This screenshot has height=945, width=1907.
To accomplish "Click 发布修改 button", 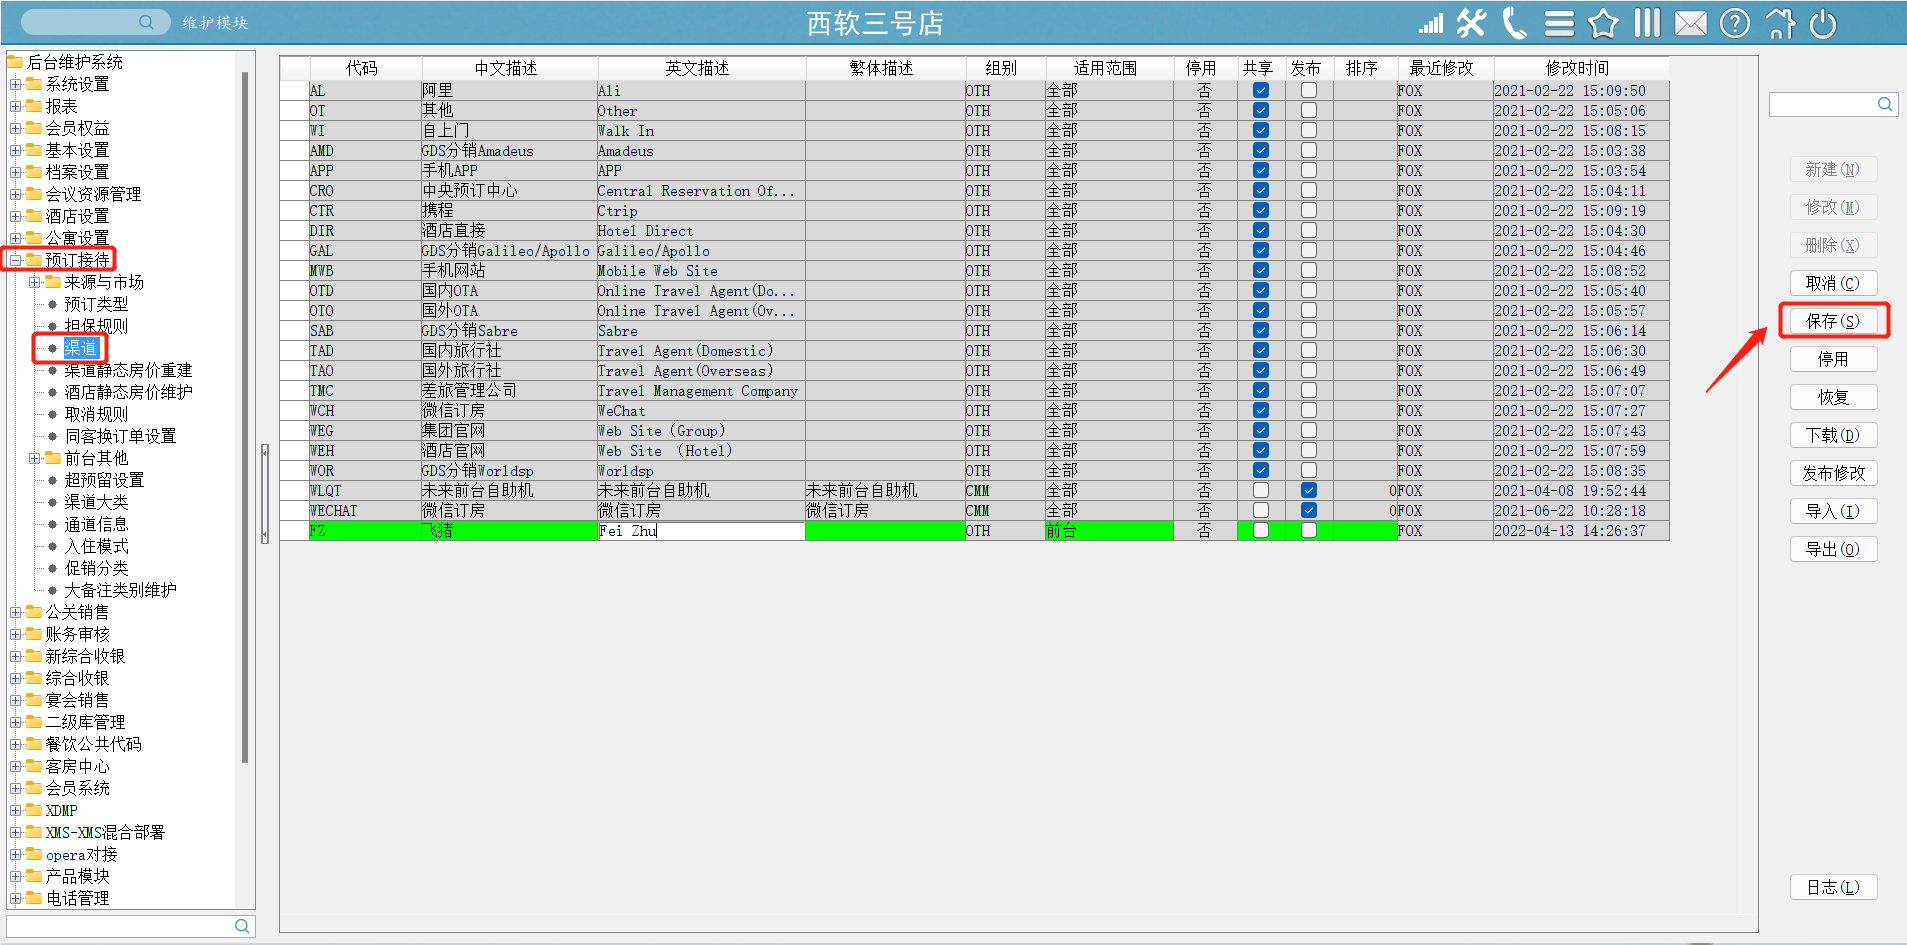I will (x=1833, y=473).
